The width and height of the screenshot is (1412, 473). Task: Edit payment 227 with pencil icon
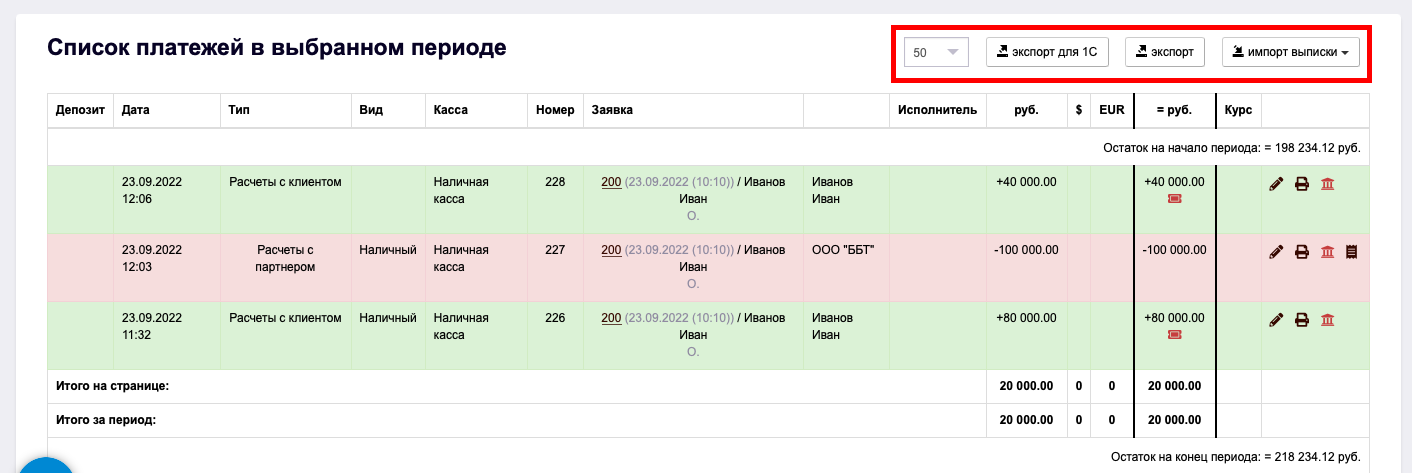tap(1276, 252)
